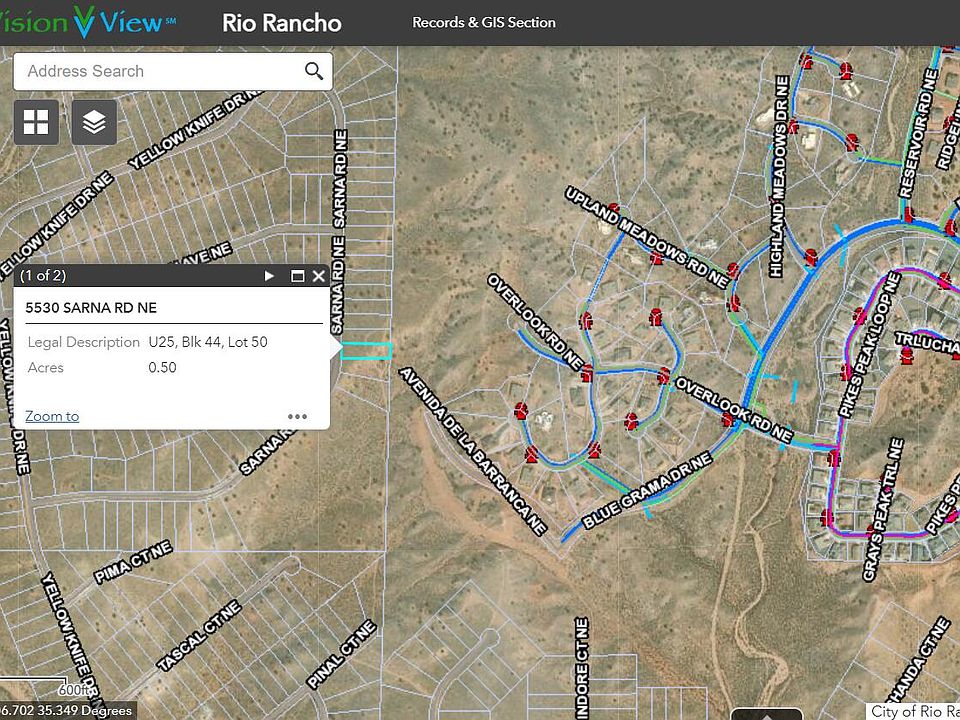The image size is (960, 720).
Task: Click the (1 of 2) popup counter
Action: pos(43,276)
